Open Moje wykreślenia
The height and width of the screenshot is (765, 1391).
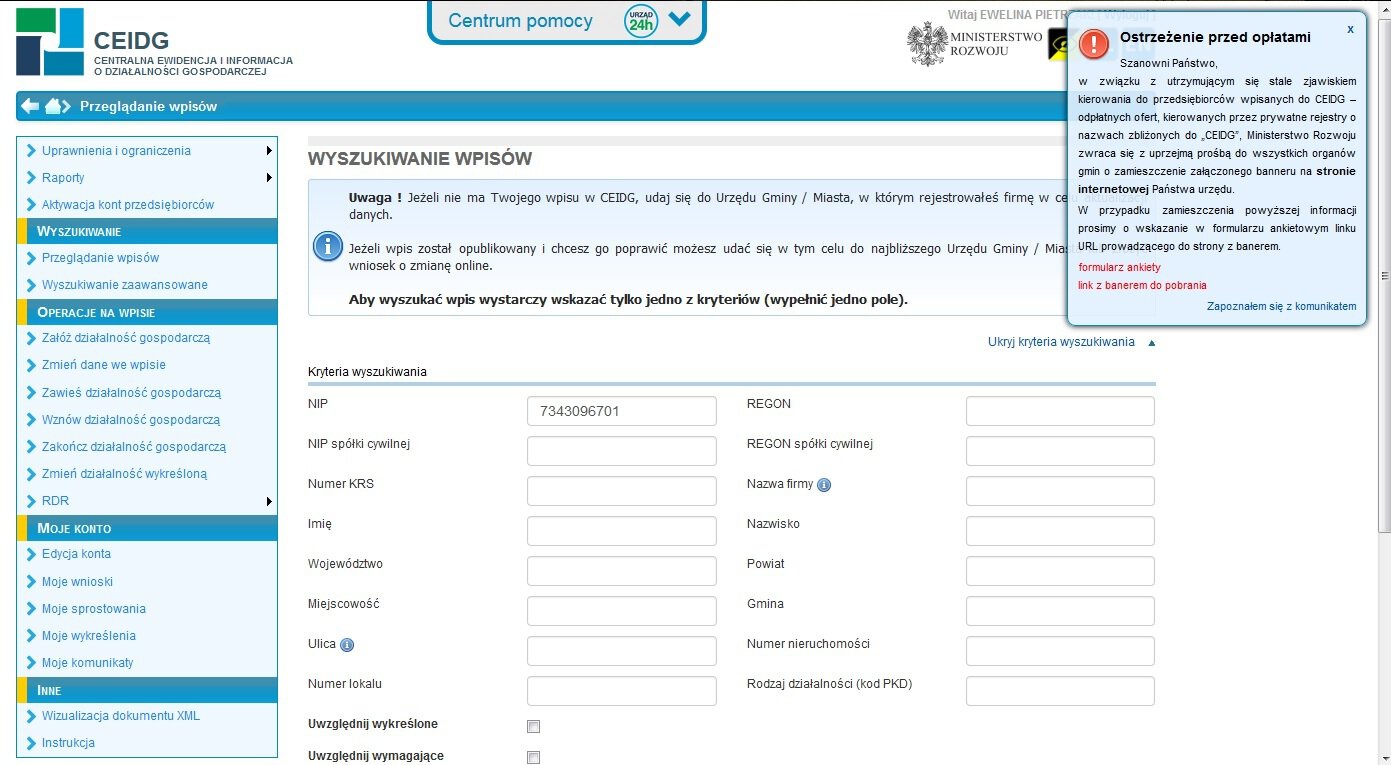[x=89, y=636]
